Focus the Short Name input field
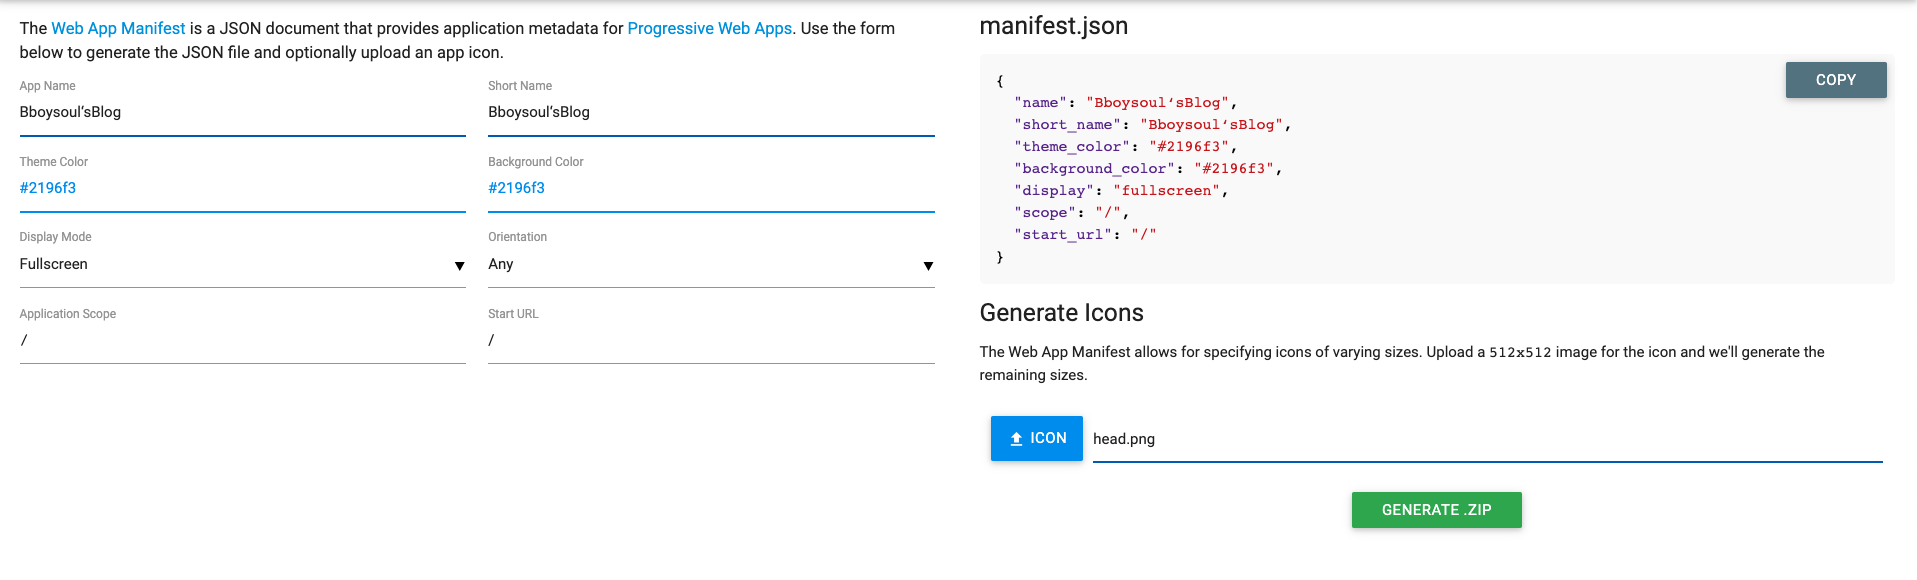The width and height of the screenshot is (1917, 580). click(710, 112)
